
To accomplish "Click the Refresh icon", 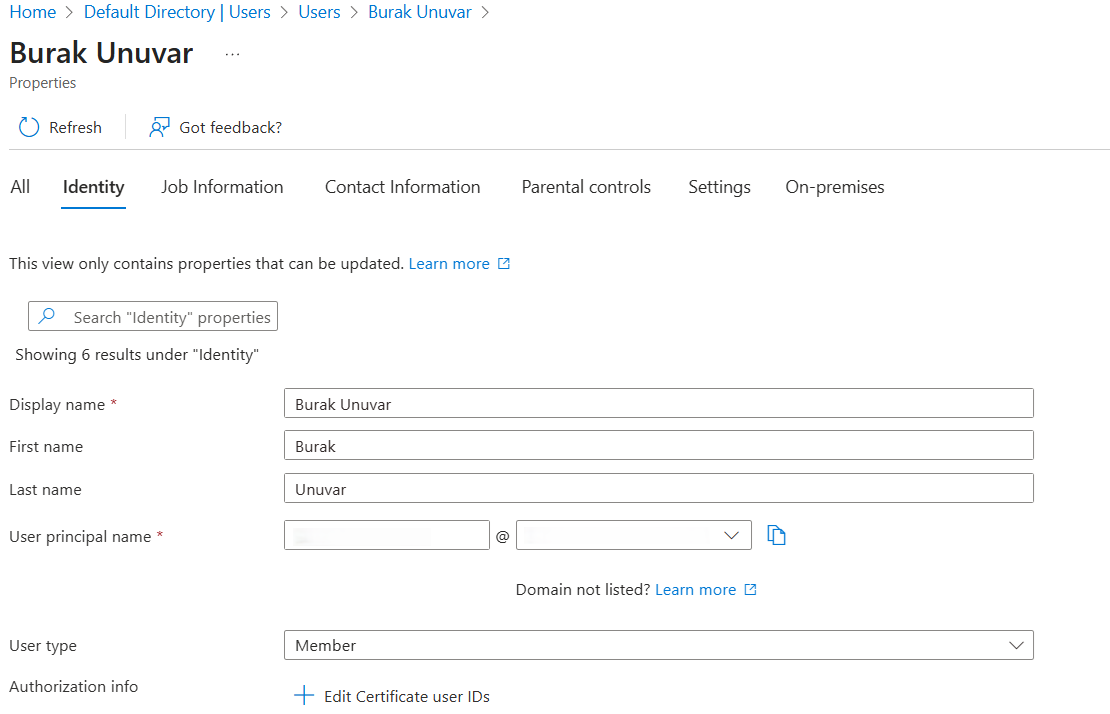I will tap(28, 127).
